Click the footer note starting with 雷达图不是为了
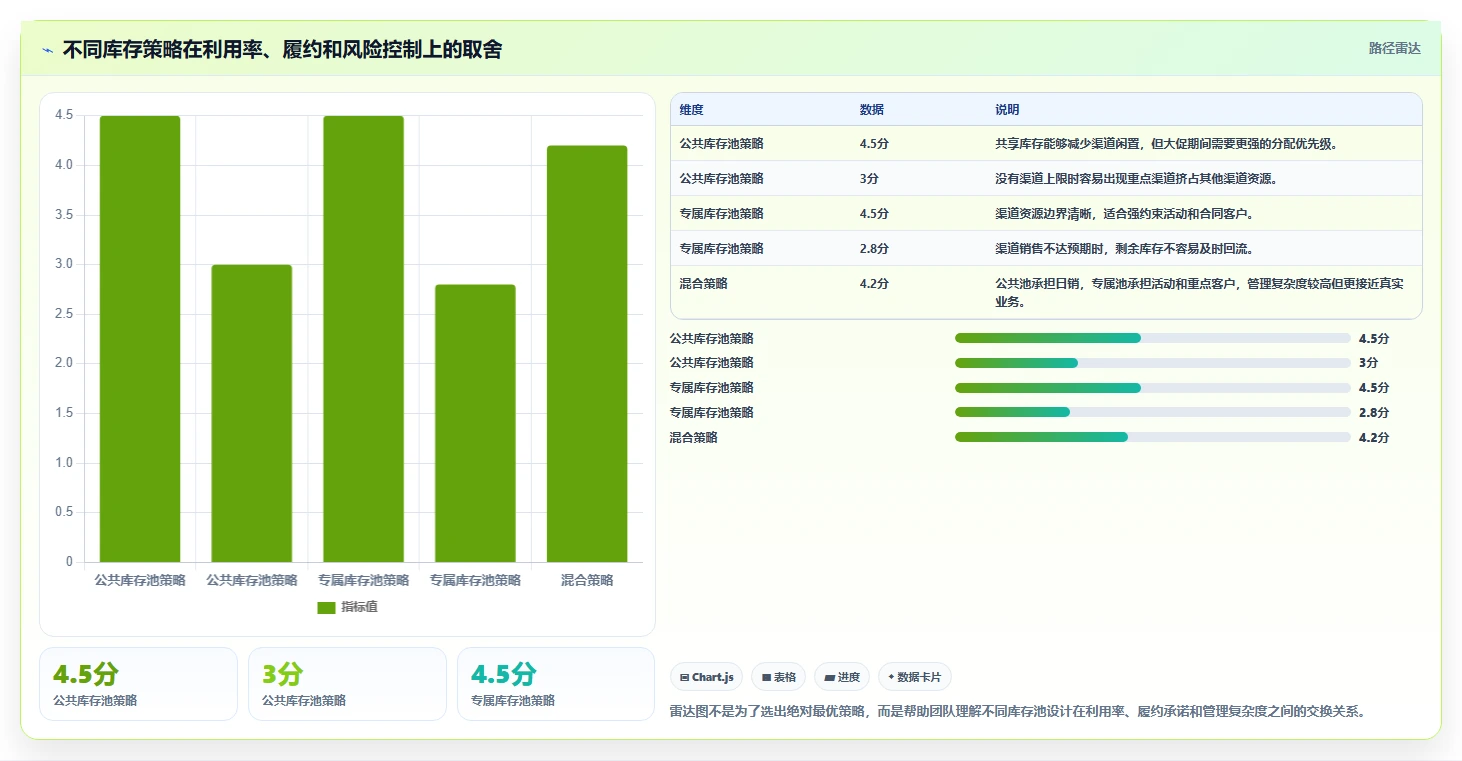 [1018, 712]
